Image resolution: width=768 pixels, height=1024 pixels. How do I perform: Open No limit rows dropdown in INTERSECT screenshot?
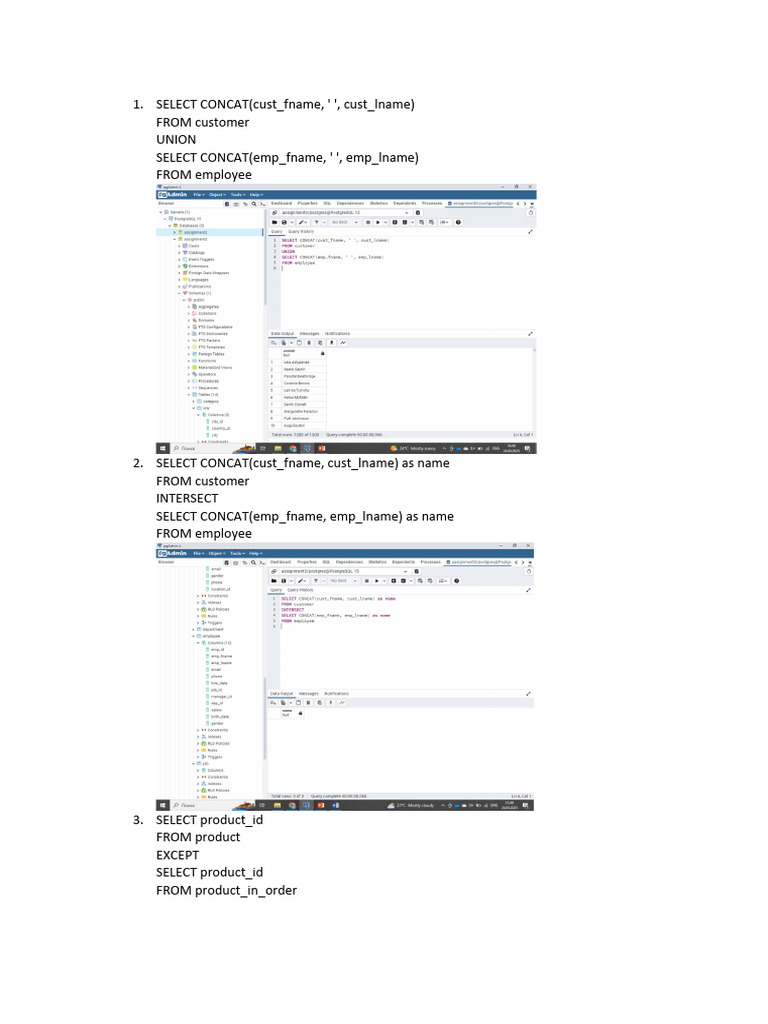343,581
